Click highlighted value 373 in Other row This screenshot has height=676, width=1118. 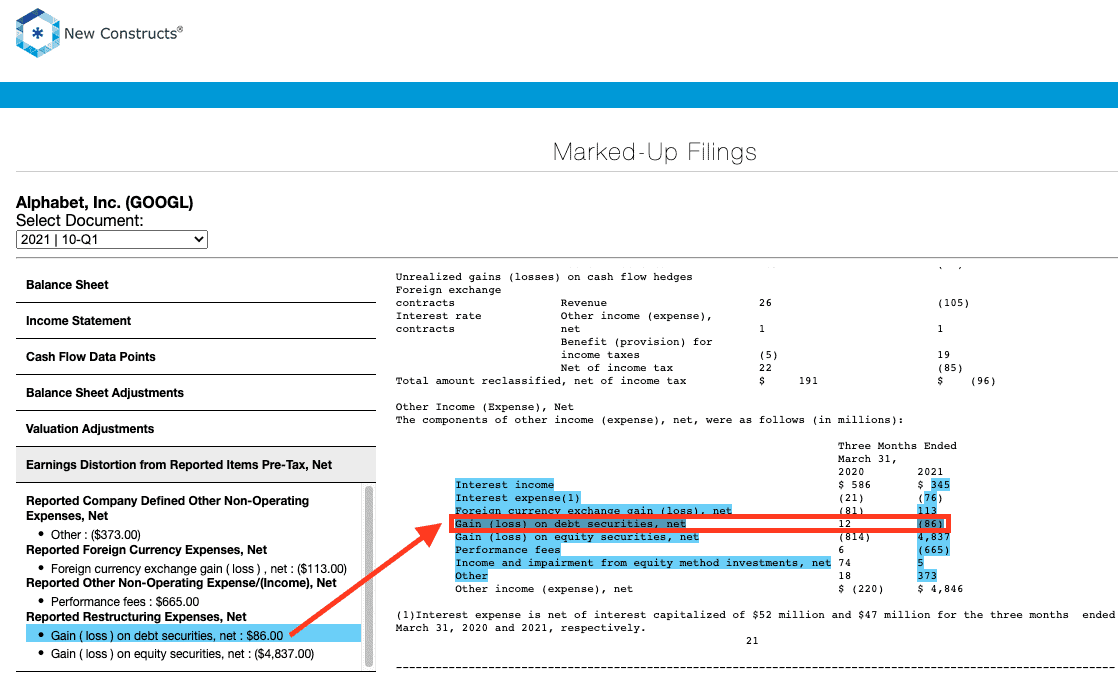[927, 575]
